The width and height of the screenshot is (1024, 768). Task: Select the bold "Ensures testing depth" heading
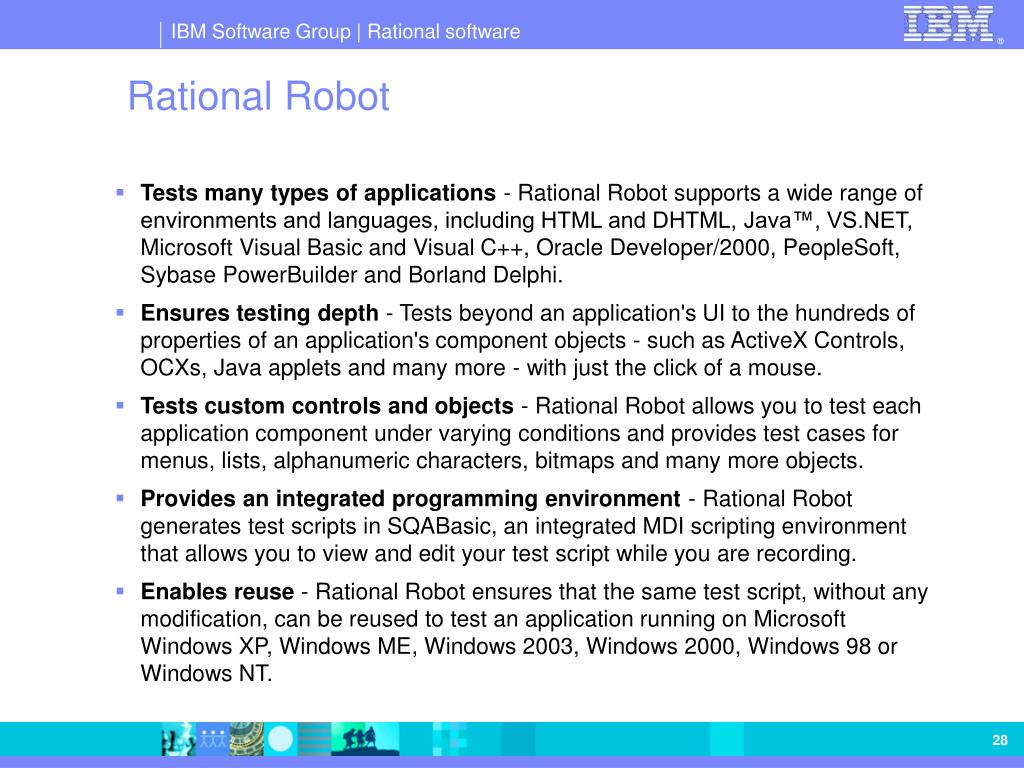coord(259,313)
